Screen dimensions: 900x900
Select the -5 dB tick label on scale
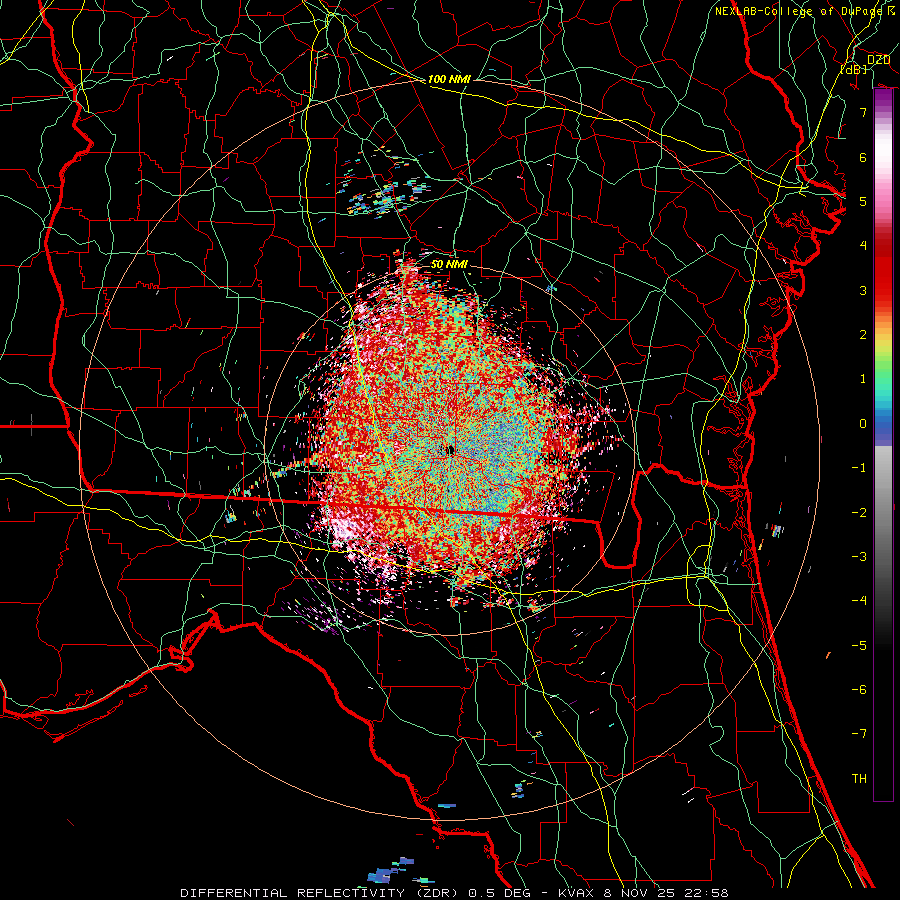click(859, 646)
